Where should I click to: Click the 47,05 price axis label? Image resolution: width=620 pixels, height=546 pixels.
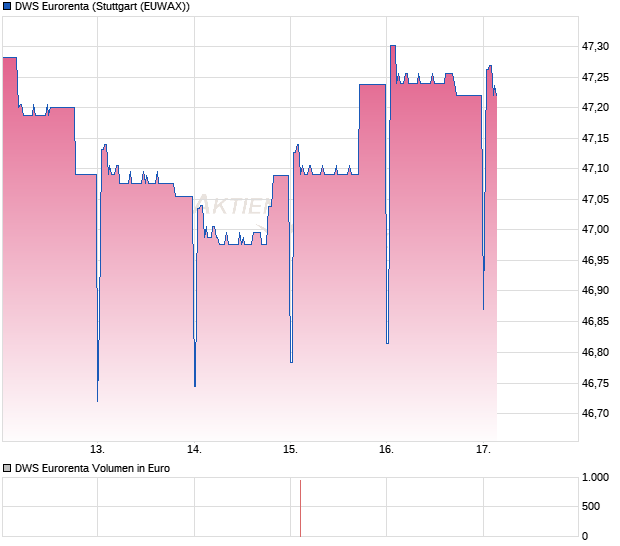point(595,199)
